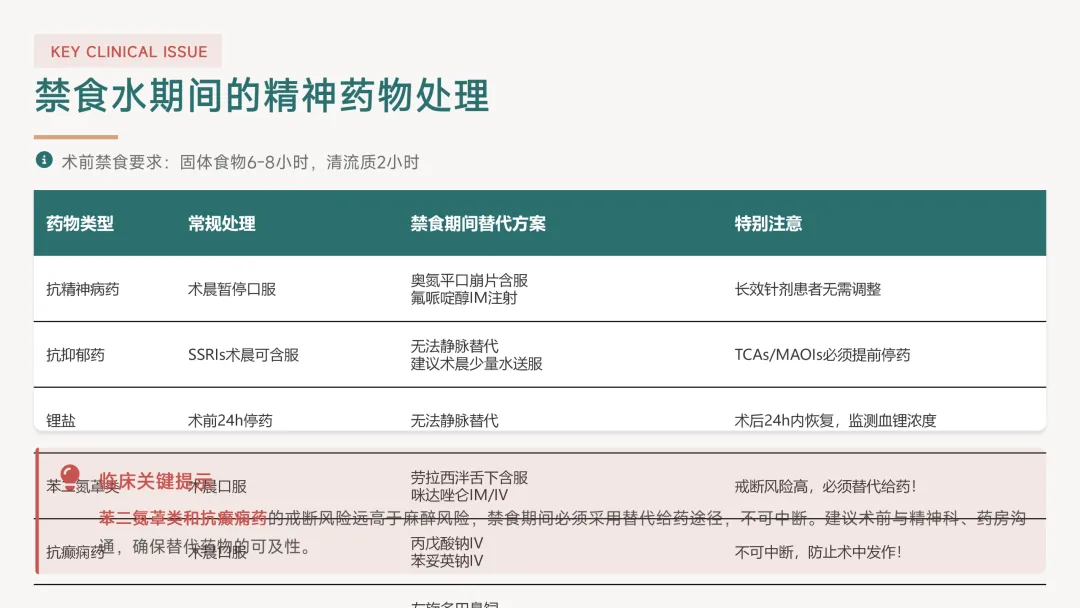1080x608 pixels.
Task: Click the SSRIs术晨可含服 cell
Action: (243, 355)
